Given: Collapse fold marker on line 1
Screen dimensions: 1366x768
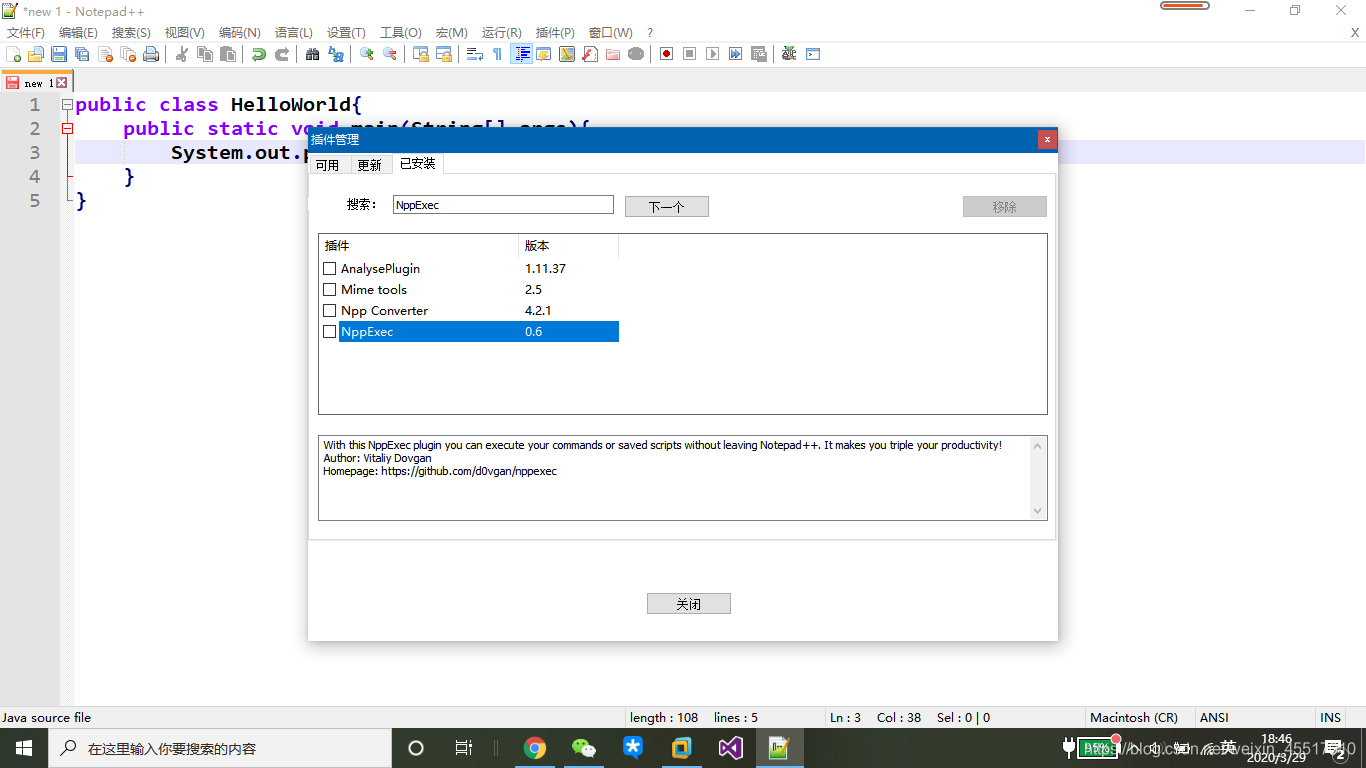Looking at the screenshot, I should pyautogui.click(x=67, y=105).
